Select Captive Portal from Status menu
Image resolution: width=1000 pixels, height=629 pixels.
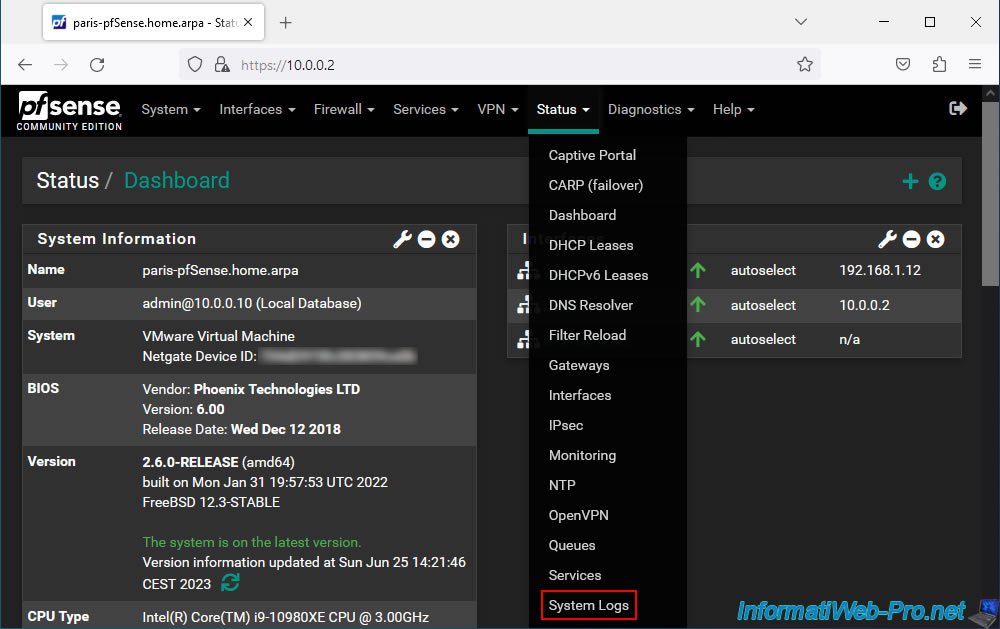pyautogui.click(x=592, y=156)
